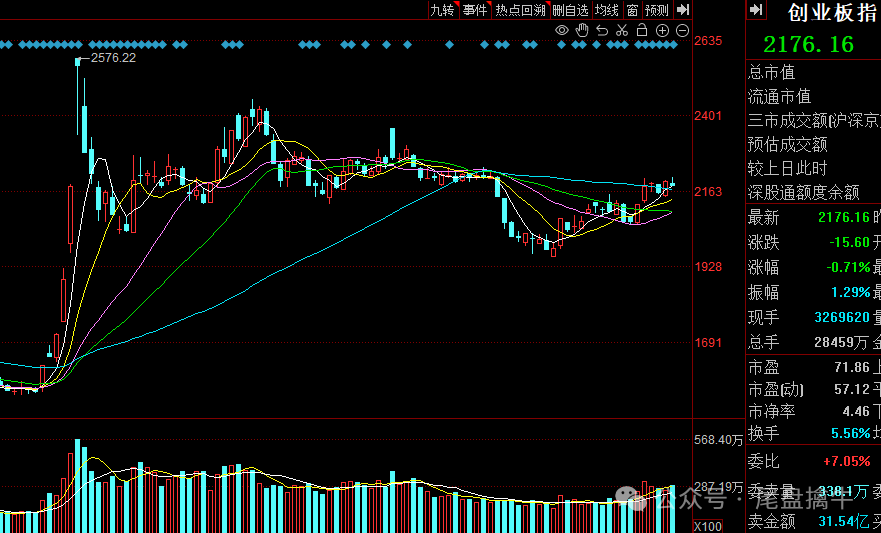This screenshot has height=533, width=881.
Task: Zoom out with the minus circle icon
Action: point(682,30)
